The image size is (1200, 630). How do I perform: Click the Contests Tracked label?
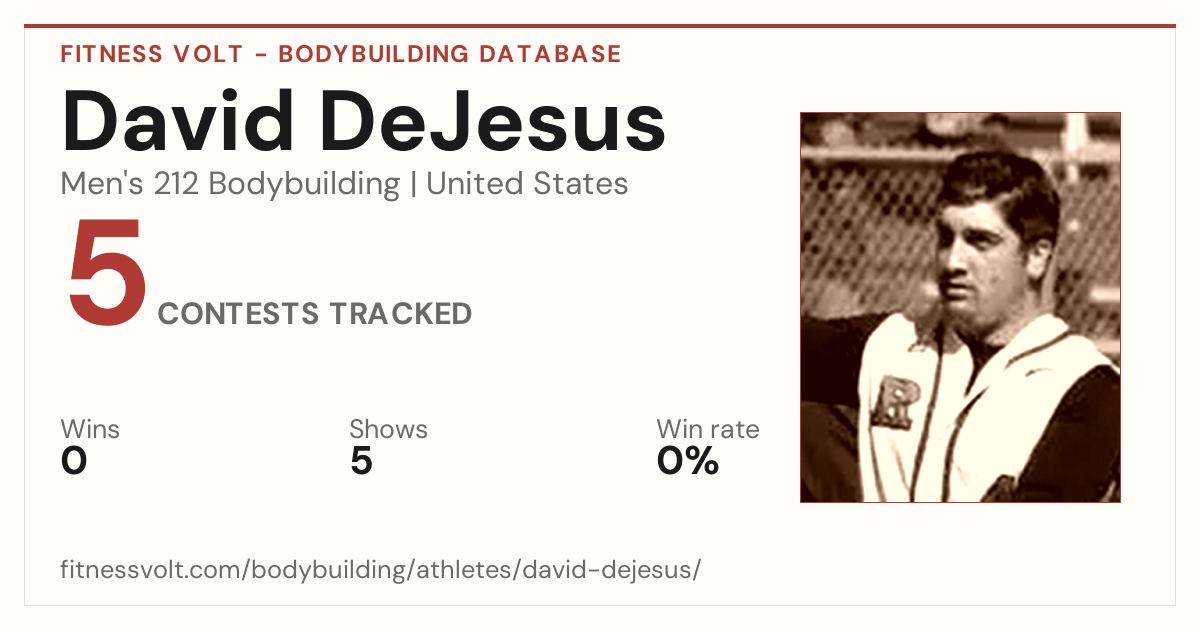[x=315, y=313]
